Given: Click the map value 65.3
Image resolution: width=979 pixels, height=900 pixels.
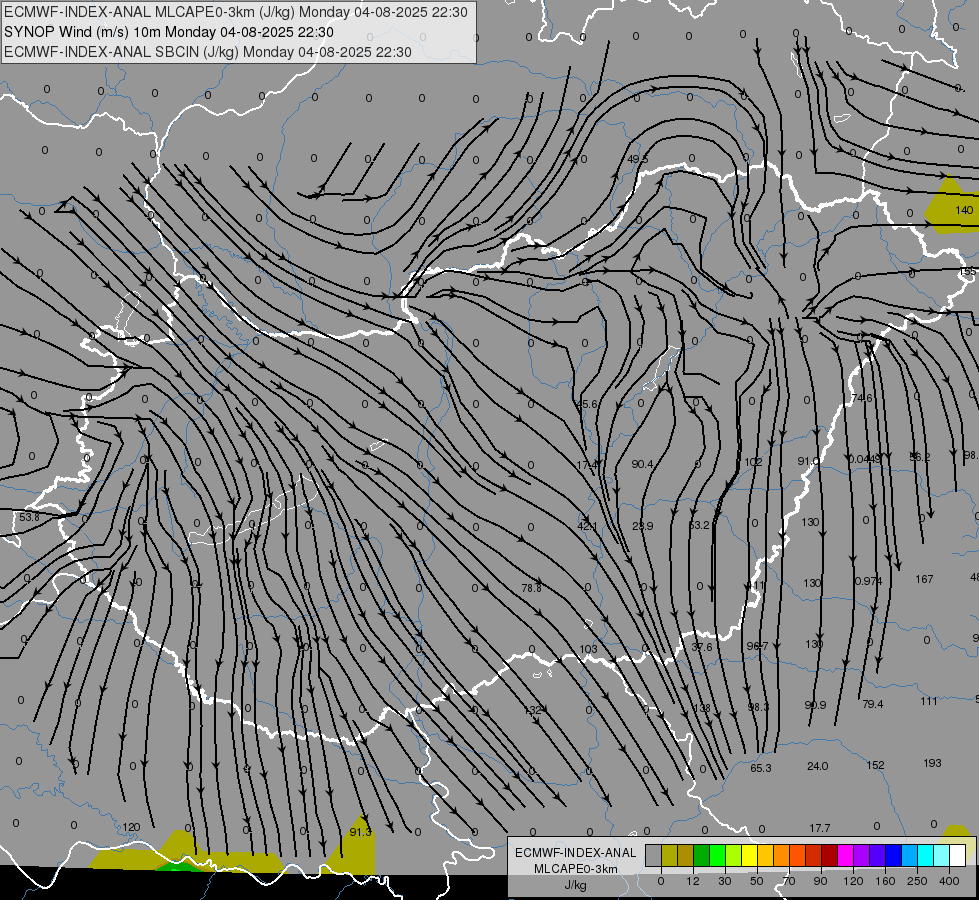Looking at the screenshot, I should (x=760, y=768).
